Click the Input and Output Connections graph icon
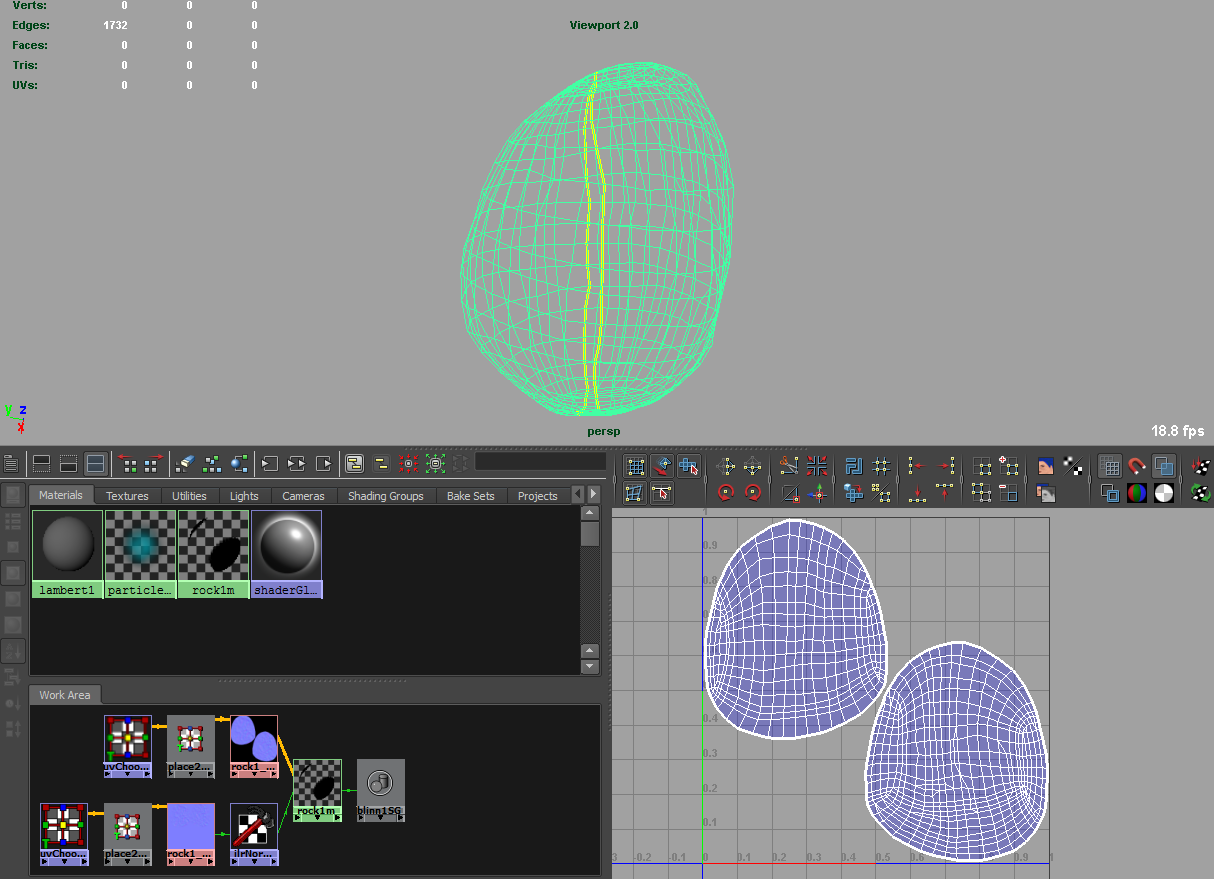Viewport: 1214px width, 879px height. (295, 462)
